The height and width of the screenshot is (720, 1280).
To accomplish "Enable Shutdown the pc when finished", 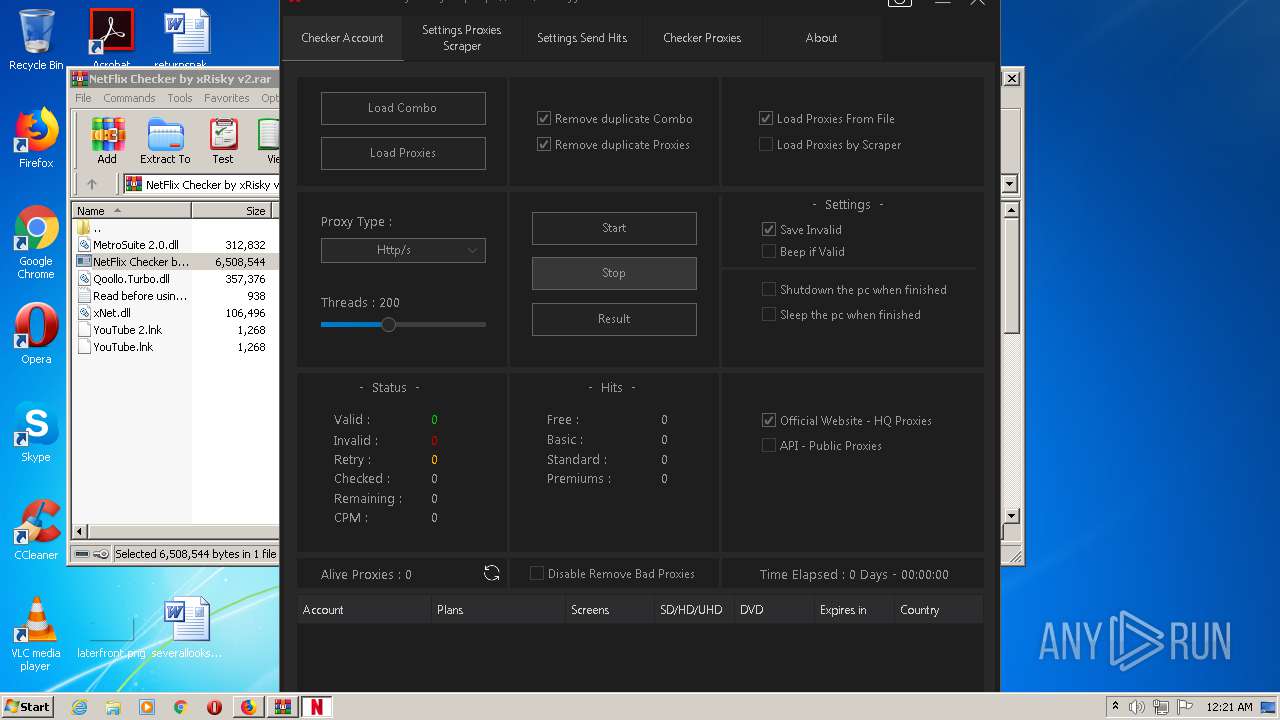I will point(769,289).
